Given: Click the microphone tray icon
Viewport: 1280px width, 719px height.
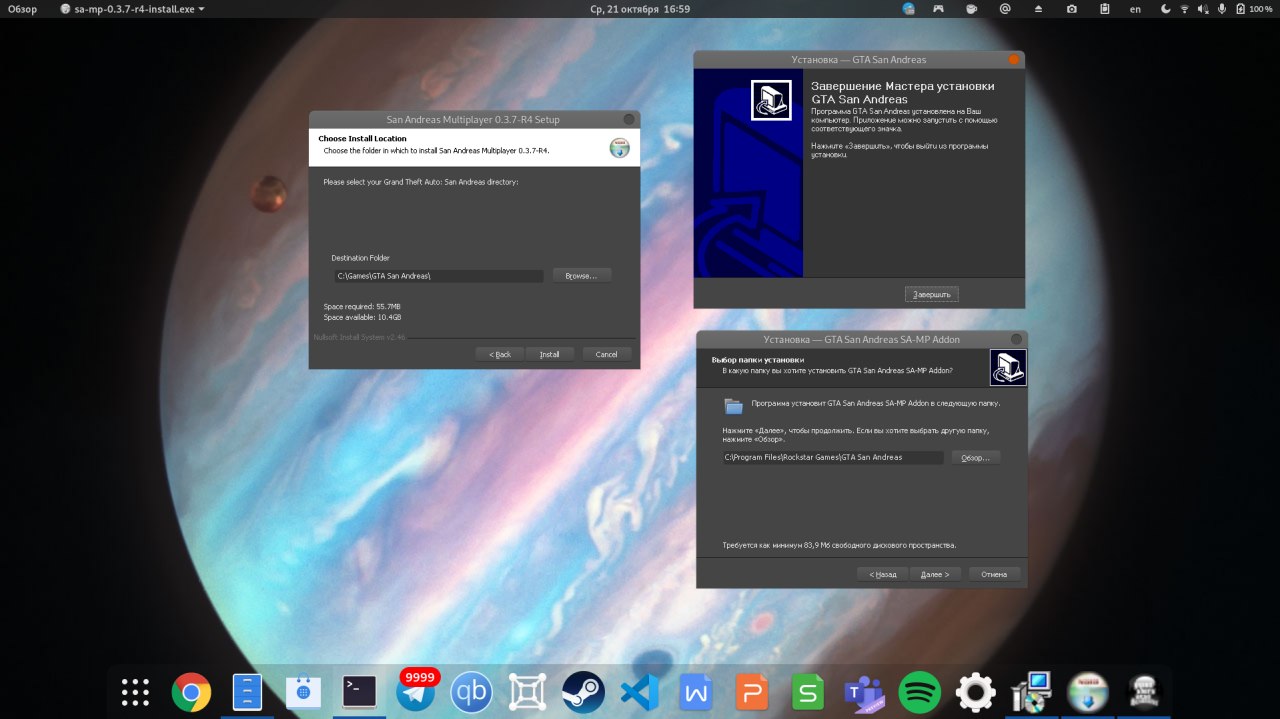Looking at the screenshot, I should [1221, 8].
